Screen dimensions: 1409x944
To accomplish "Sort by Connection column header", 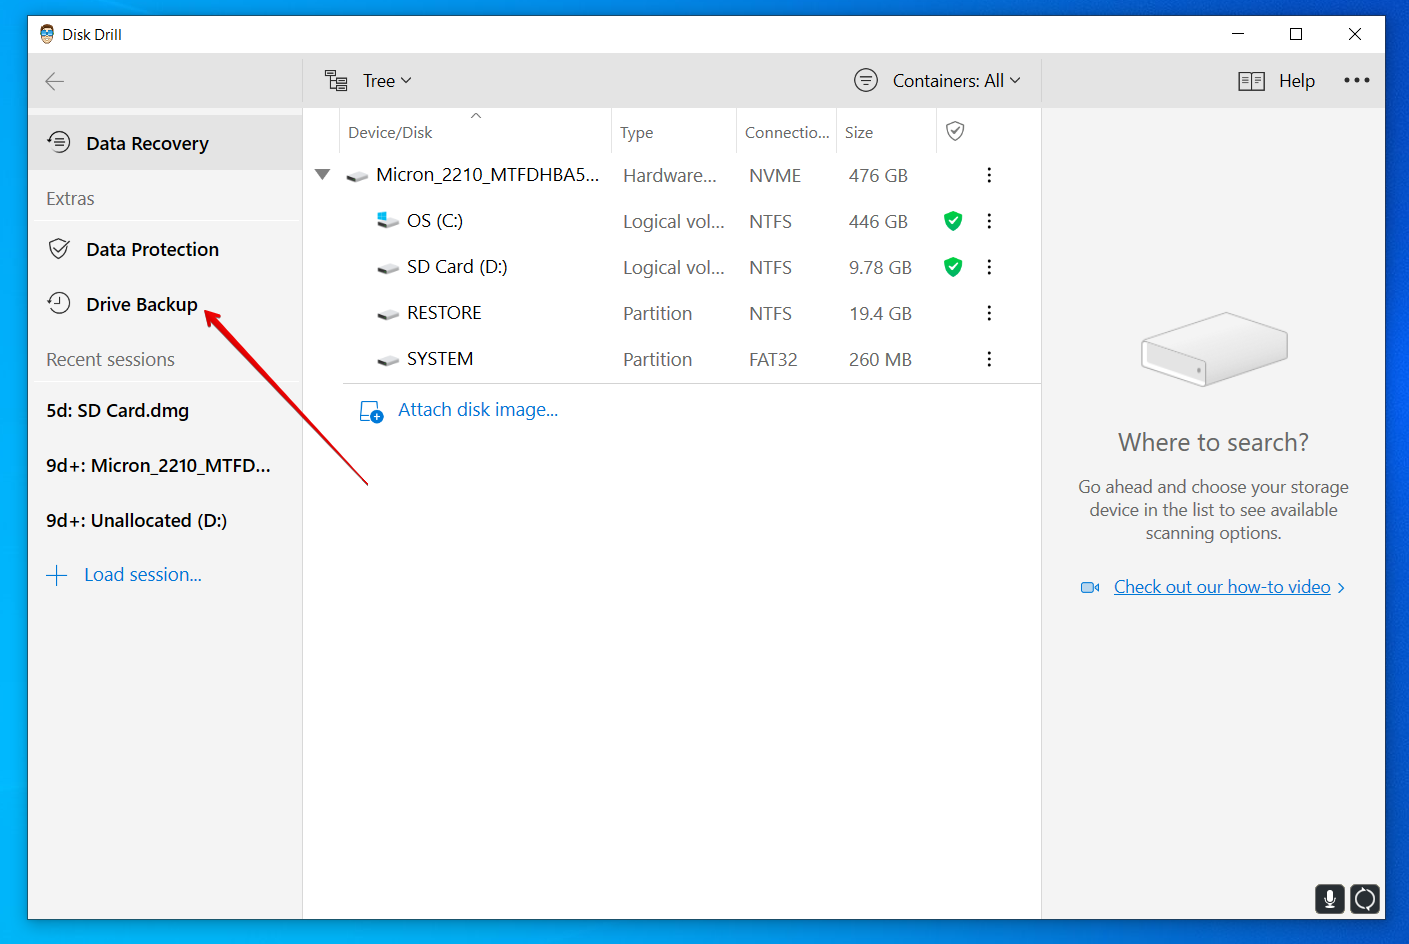I will pyautogui.click(x=787, y=133).
